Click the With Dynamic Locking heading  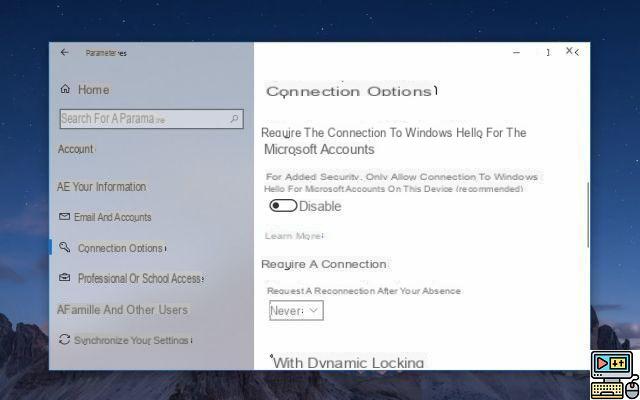(x=348, y=362)
